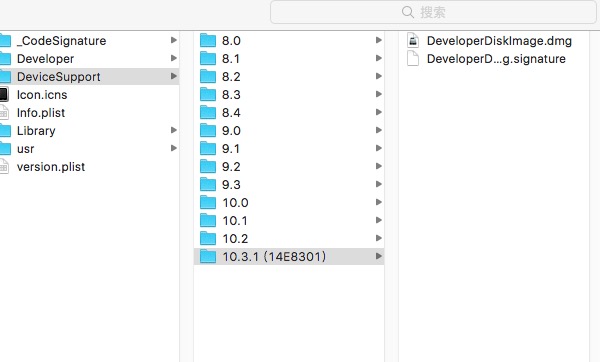Click the version.plist file icon
600x362 pixels.
pos(4,166)
